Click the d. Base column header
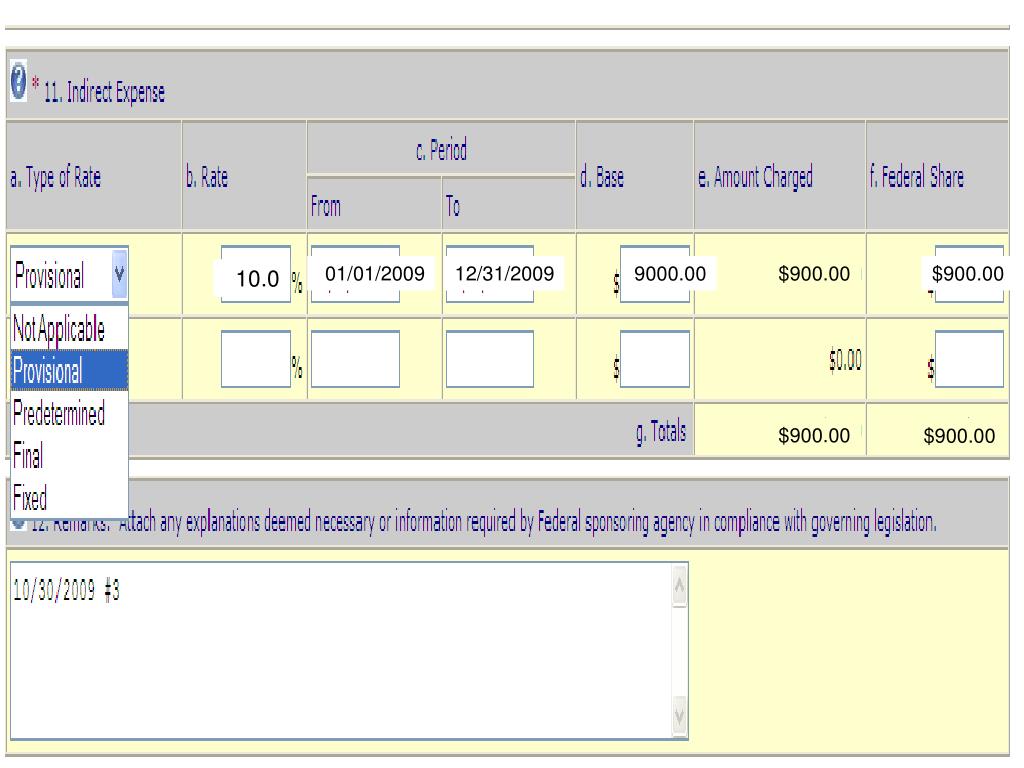Screen dimensions: 1024x768 tap(602, 177)
